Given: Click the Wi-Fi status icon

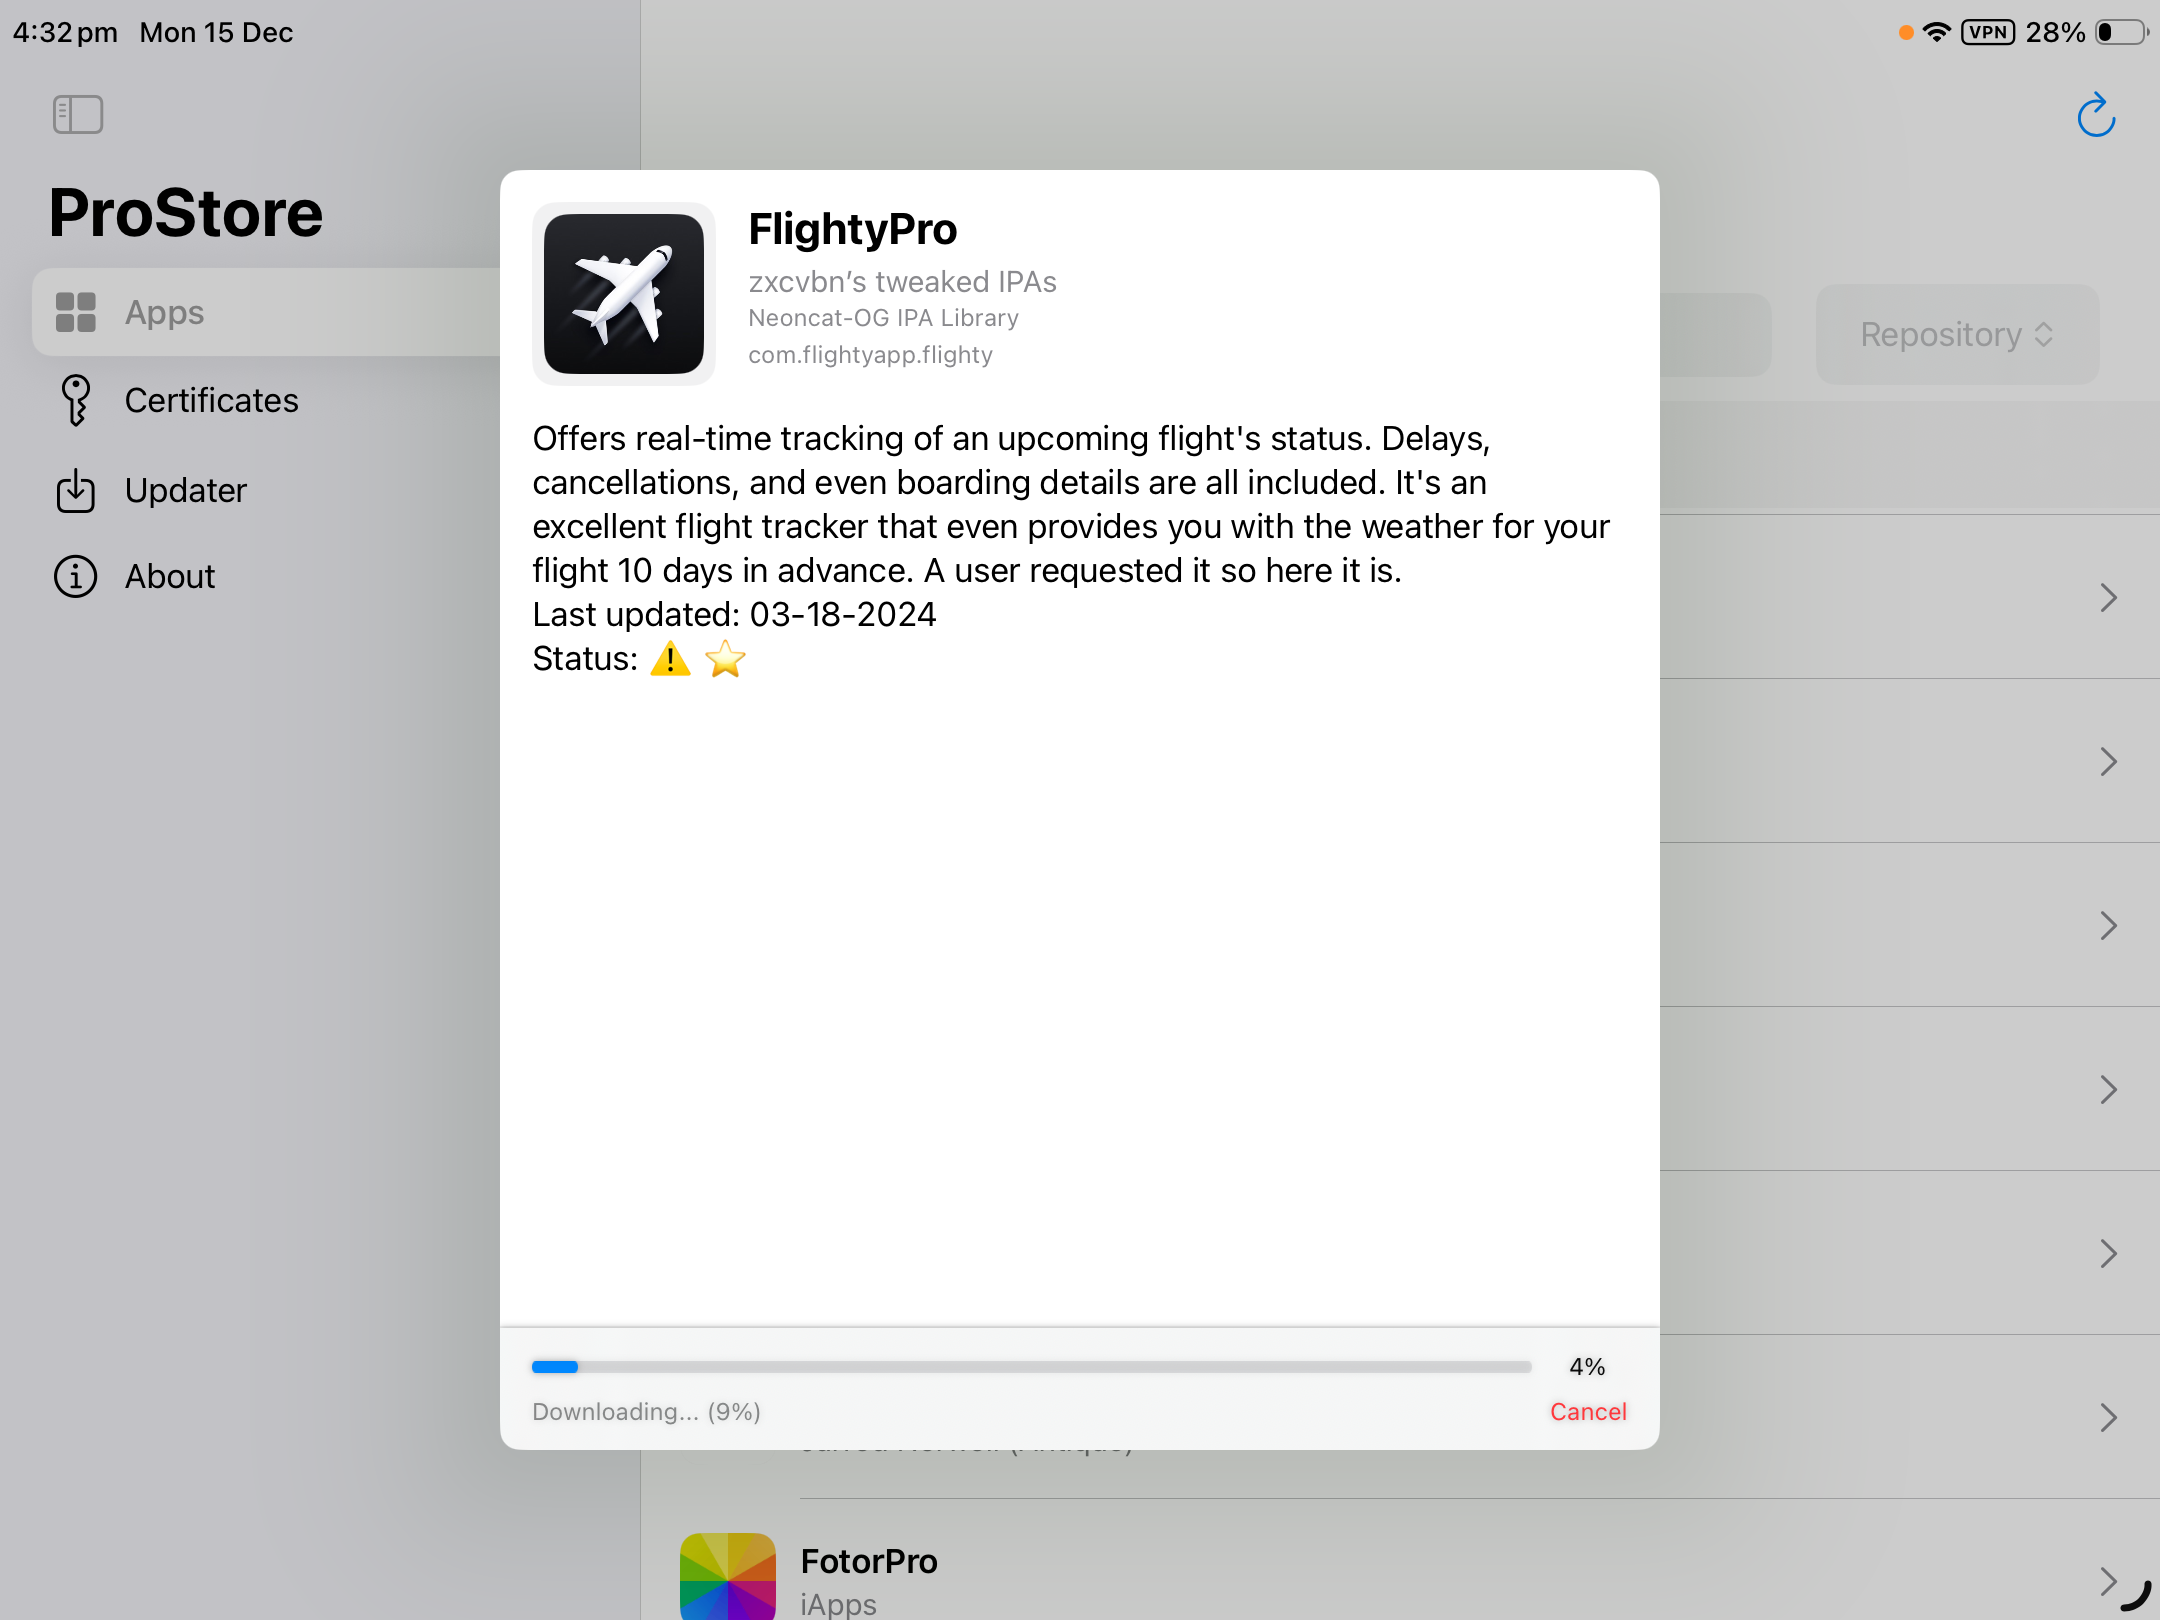Looking at the screenshot, I should tap(1937, 32).
